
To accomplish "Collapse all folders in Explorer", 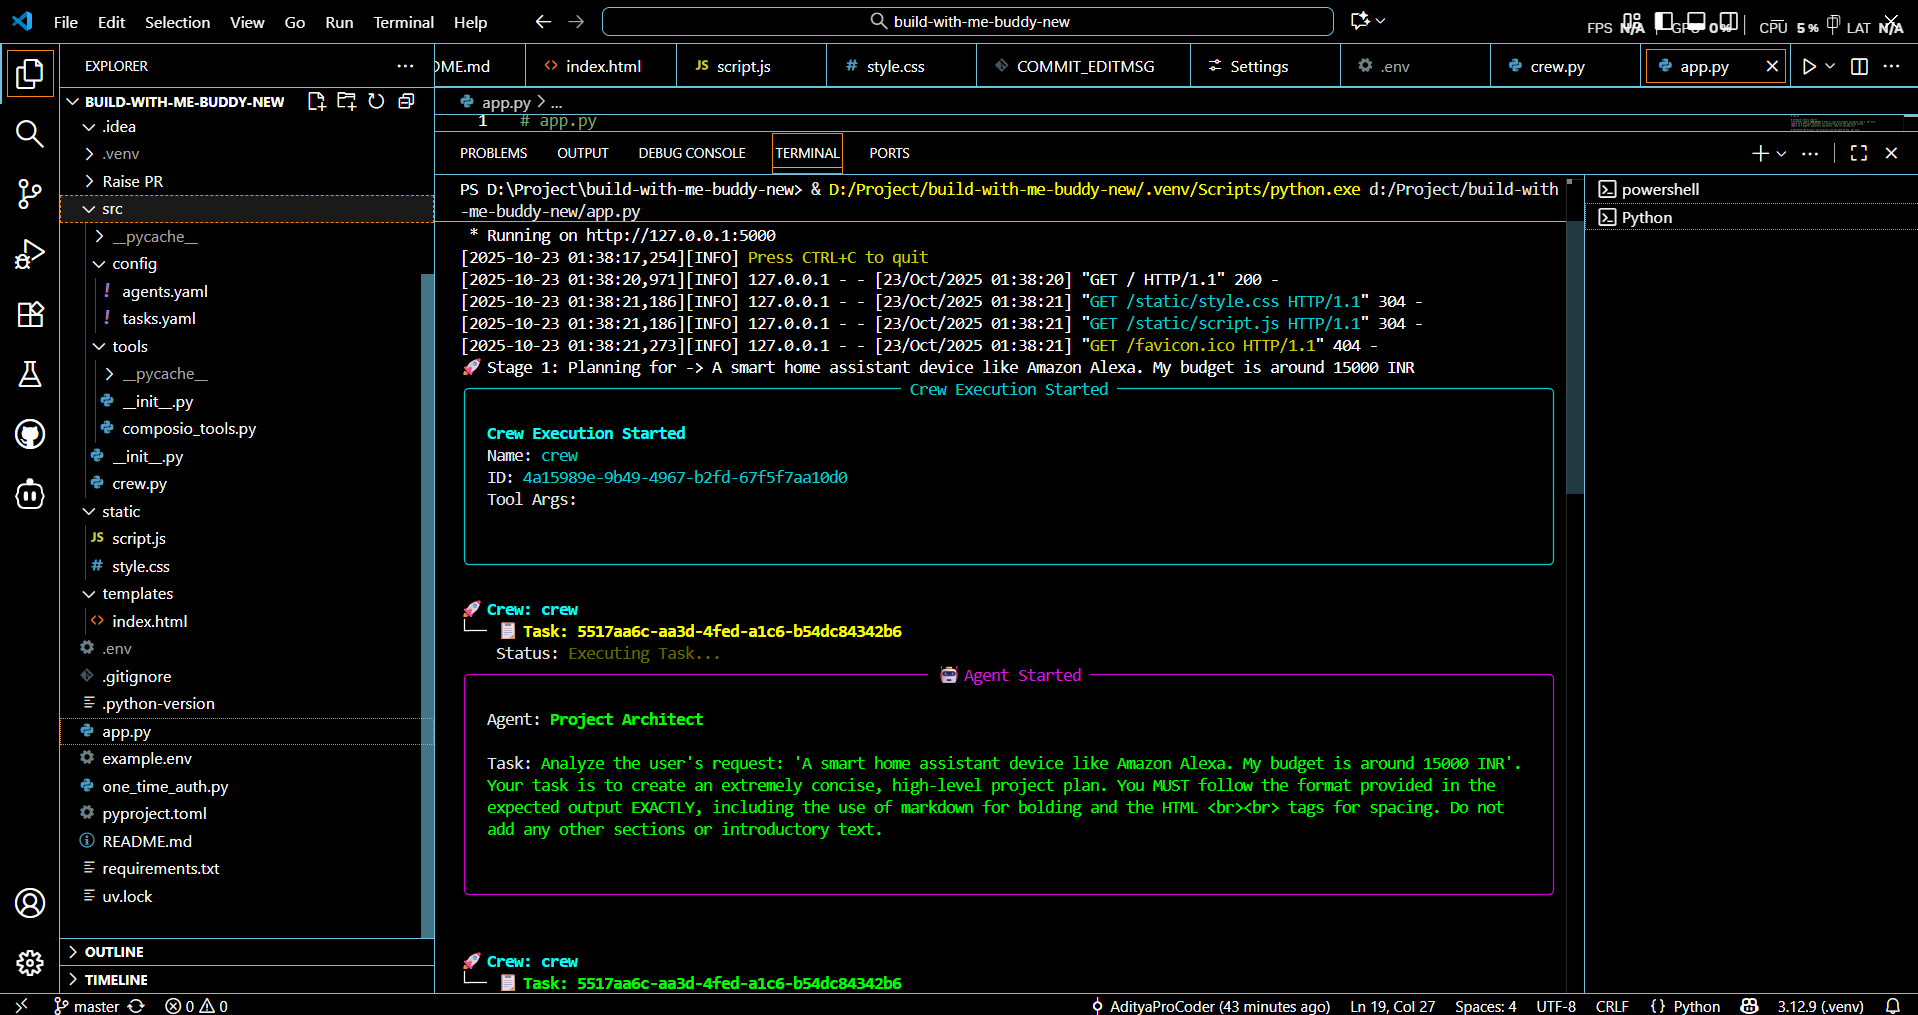I will 406,101.
